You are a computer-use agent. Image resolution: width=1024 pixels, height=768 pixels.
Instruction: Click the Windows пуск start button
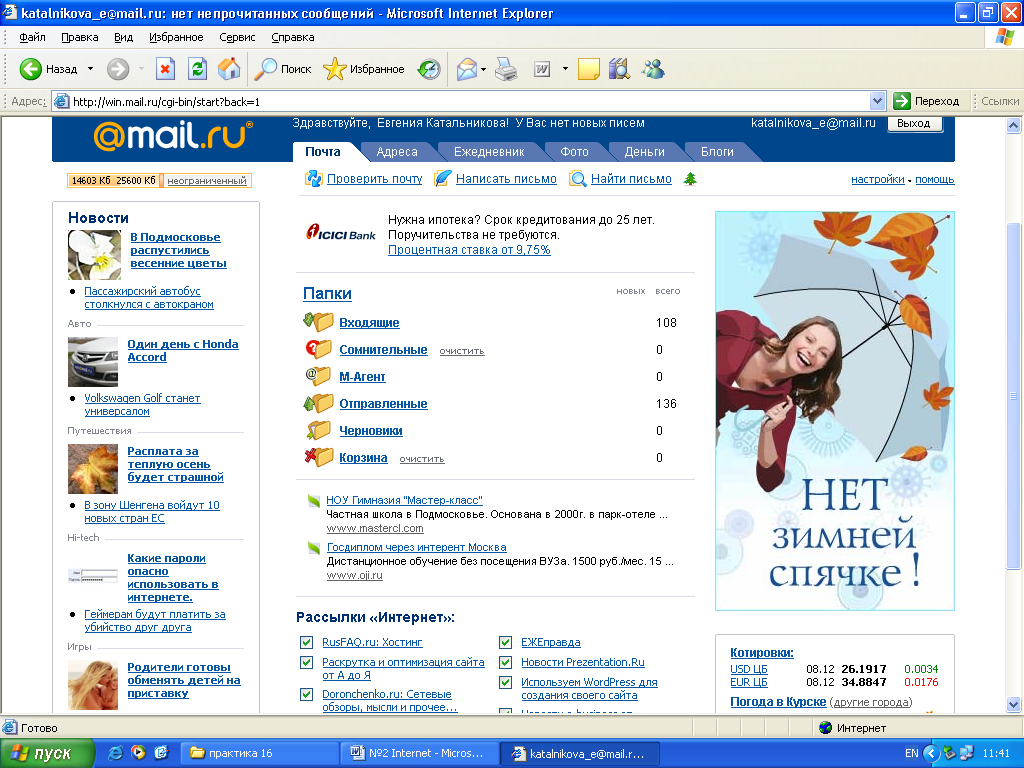click(47, 753)
